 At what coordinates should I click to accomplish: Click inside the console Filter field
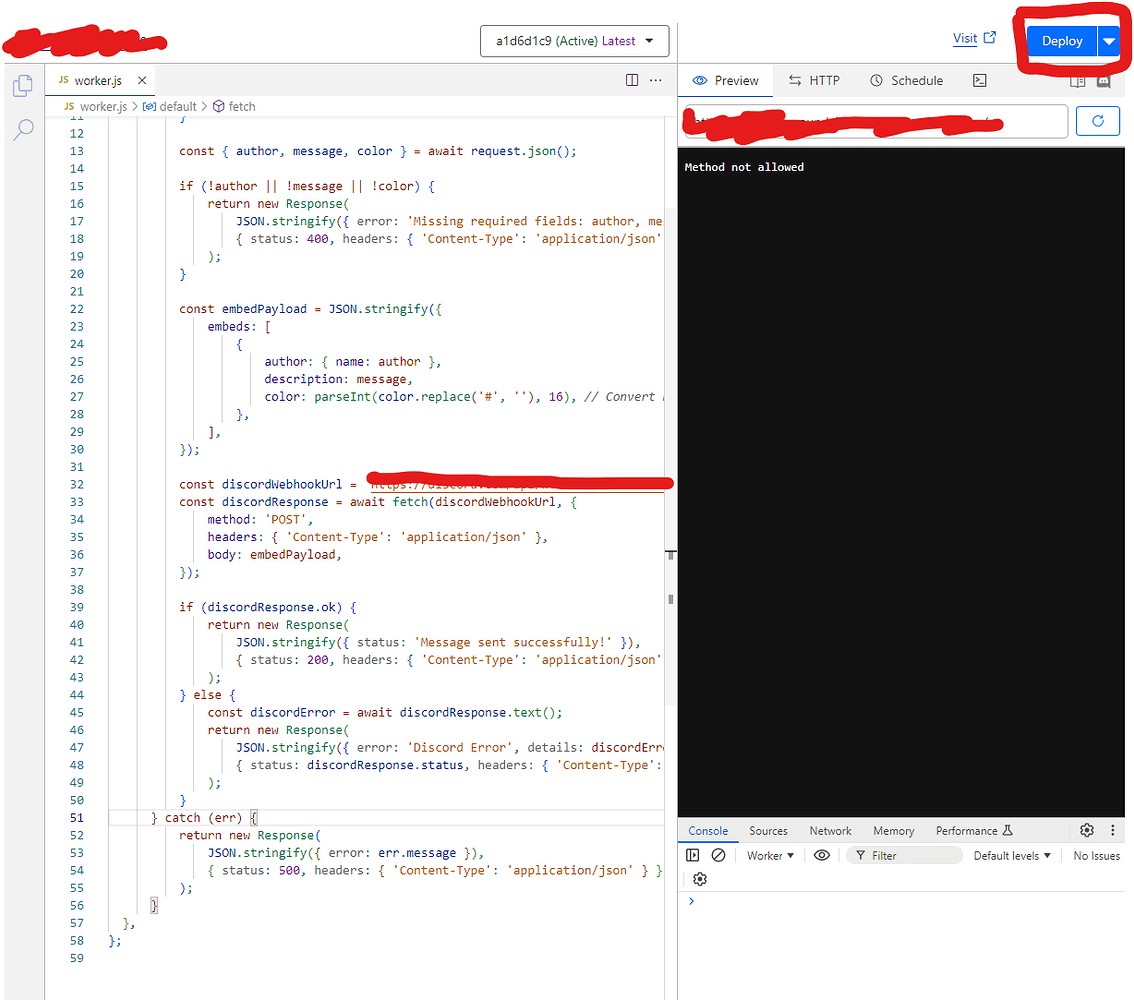point(905,854)
